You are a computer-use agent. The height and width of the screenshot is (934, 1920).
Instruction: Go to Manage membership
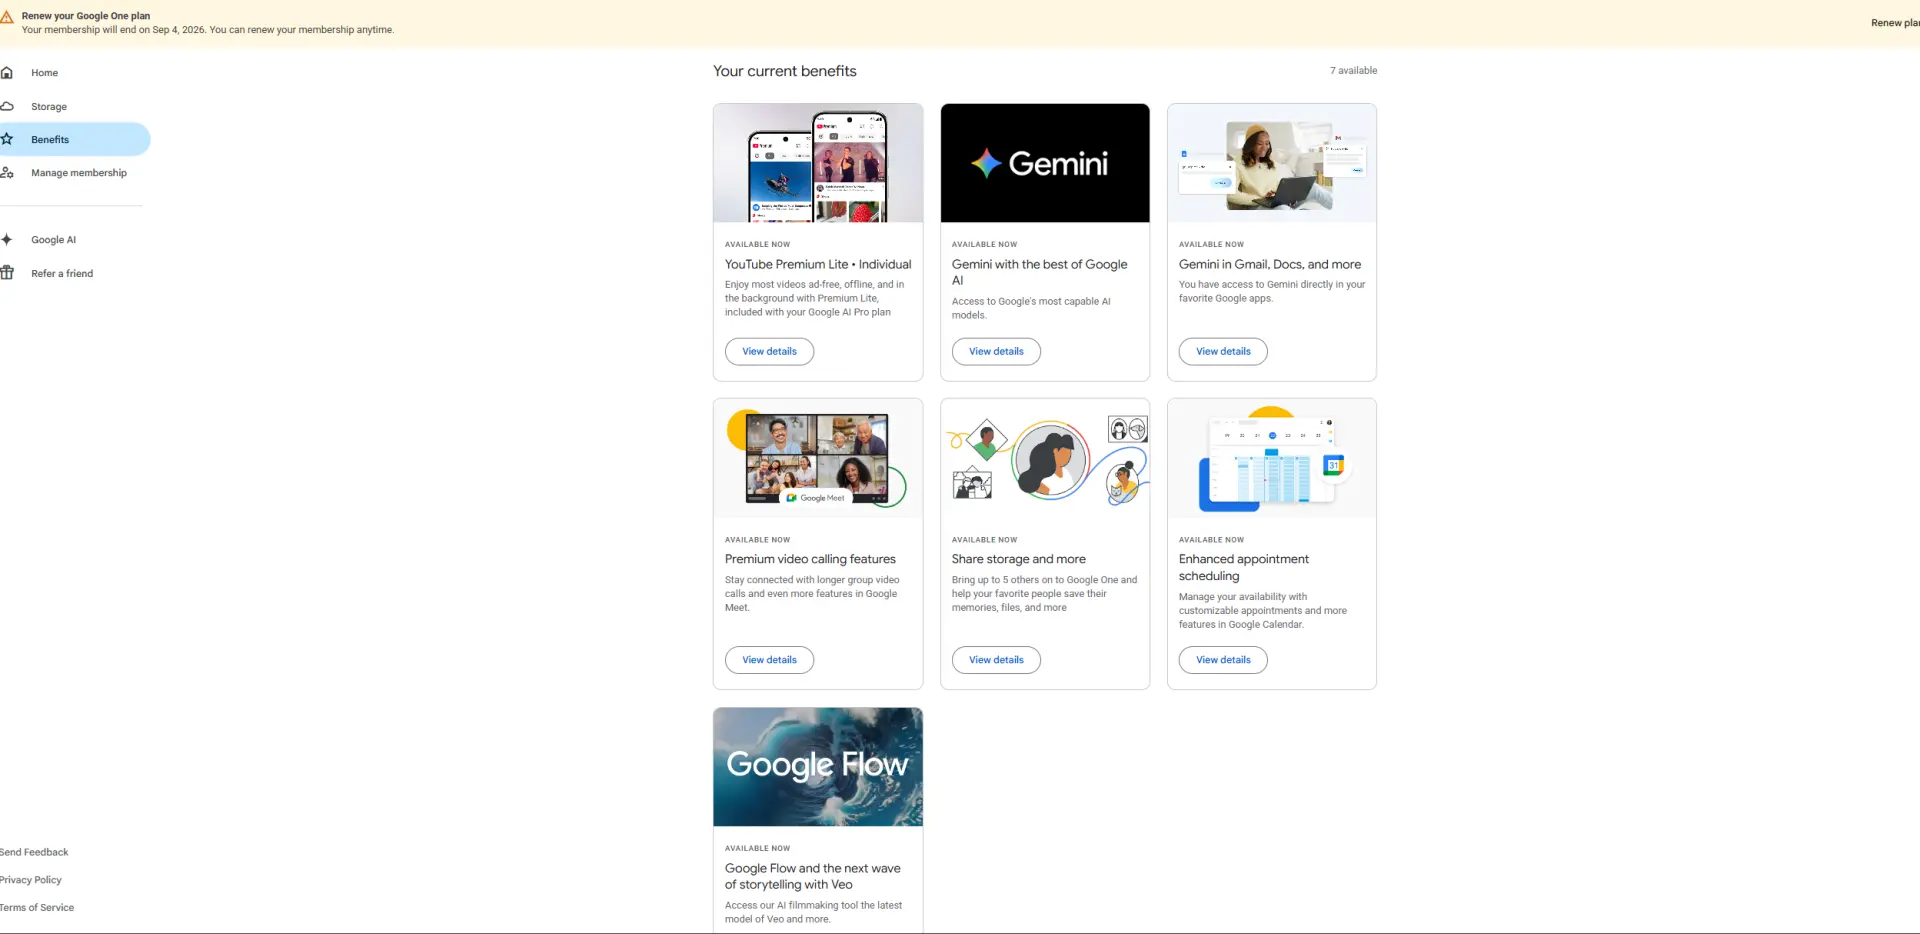pos(79,173)
